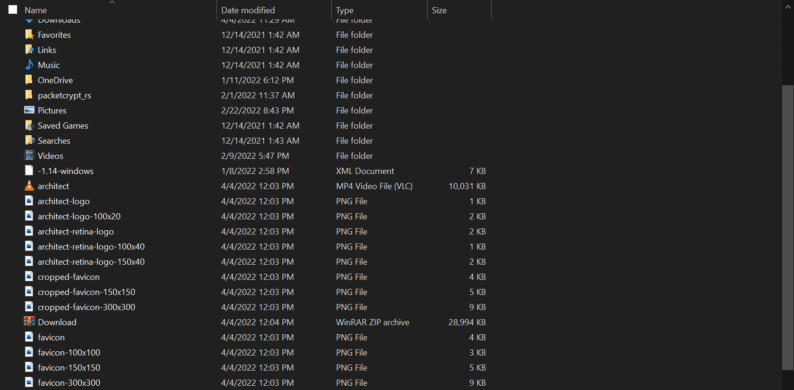Click the Favorites folder icon

29,34
